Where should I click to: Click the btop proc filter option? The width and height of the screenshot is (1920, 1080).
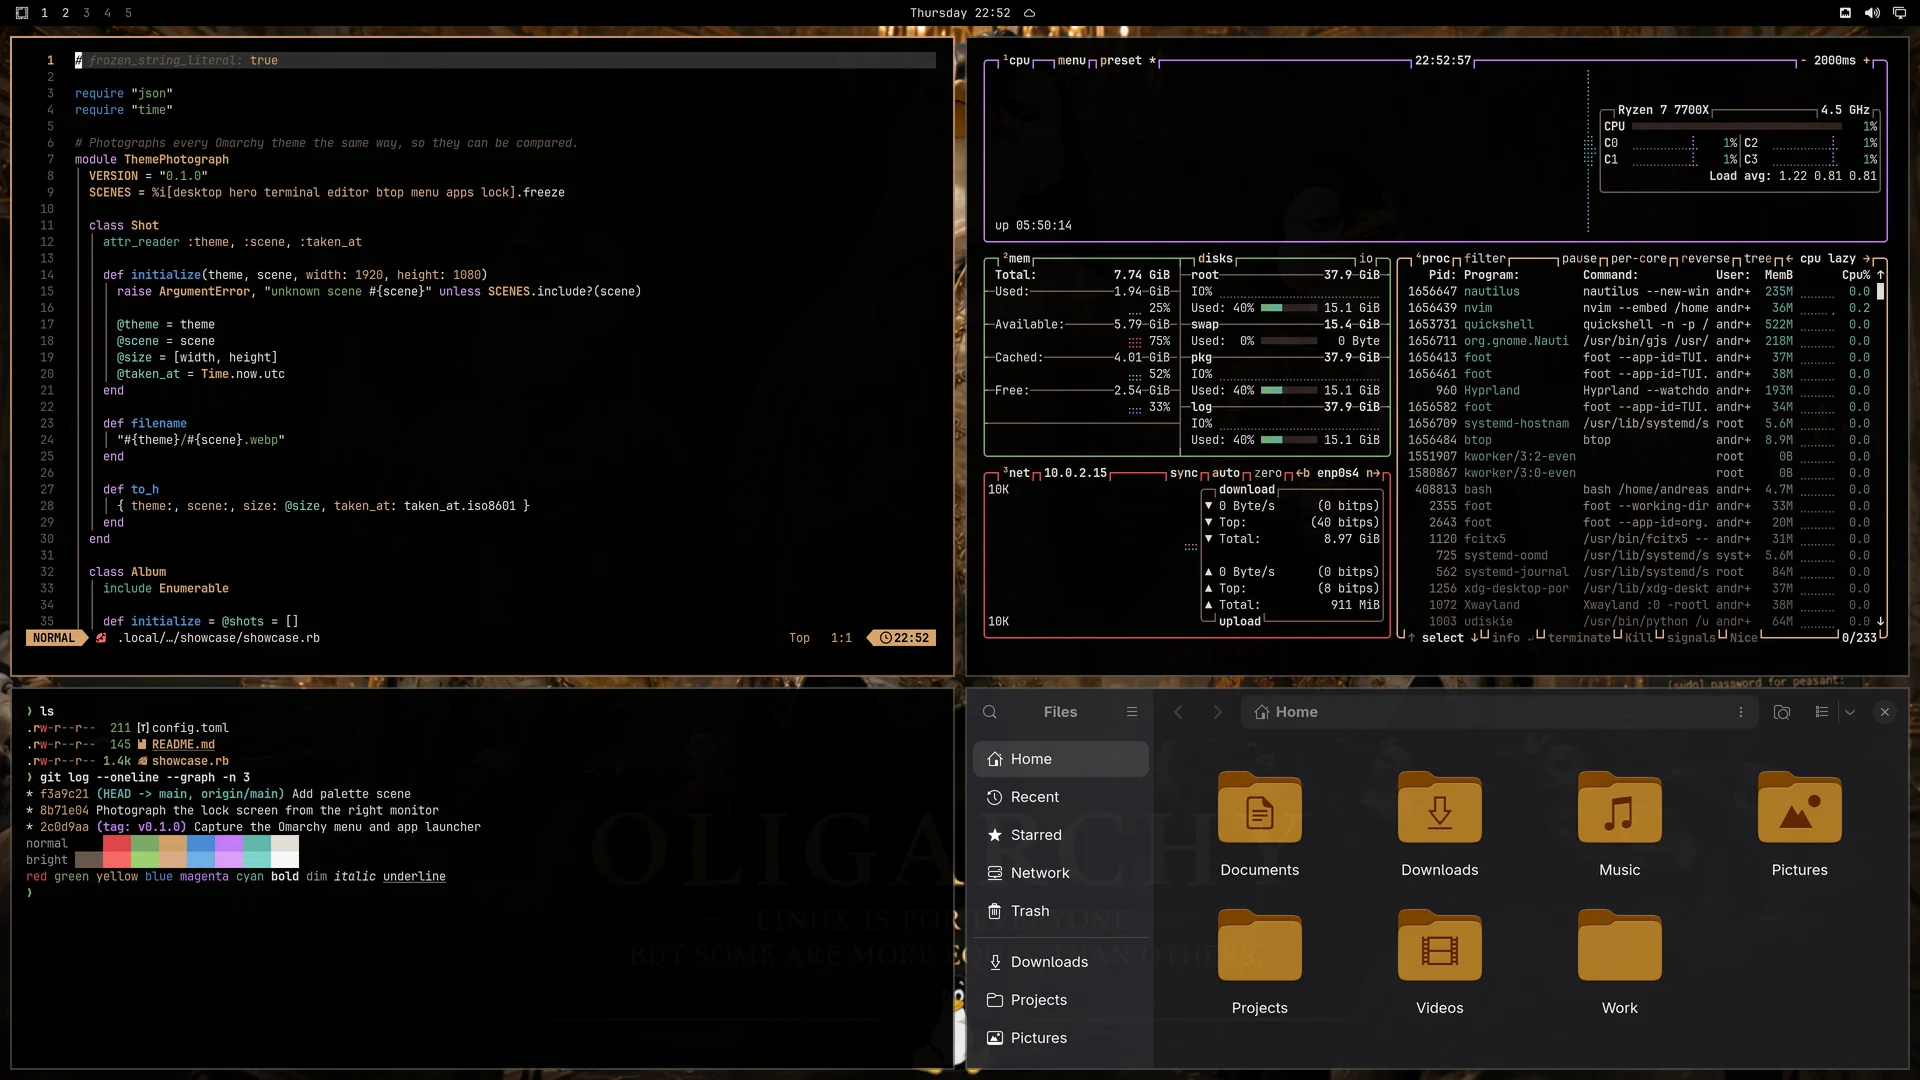pos(1485,258)
